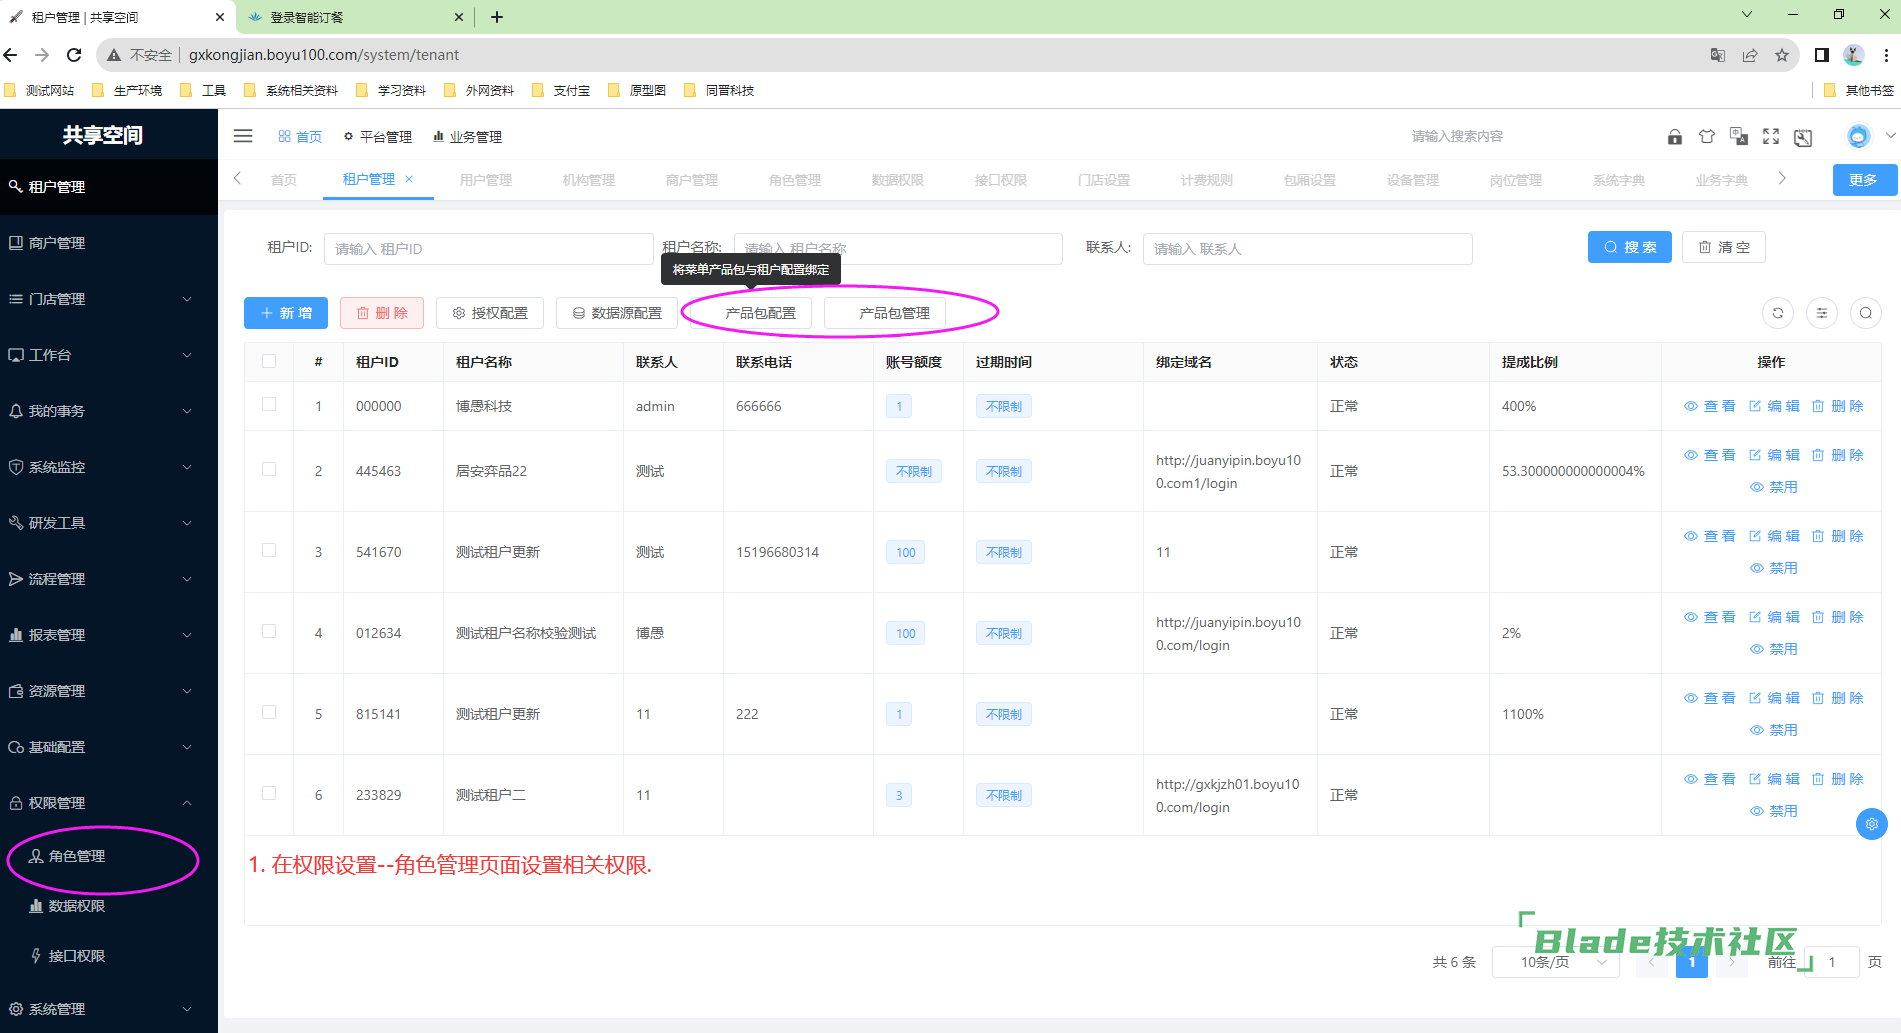Check the row for tenant 445463
Screen dimensions: 1901x1033
[269, 469]
